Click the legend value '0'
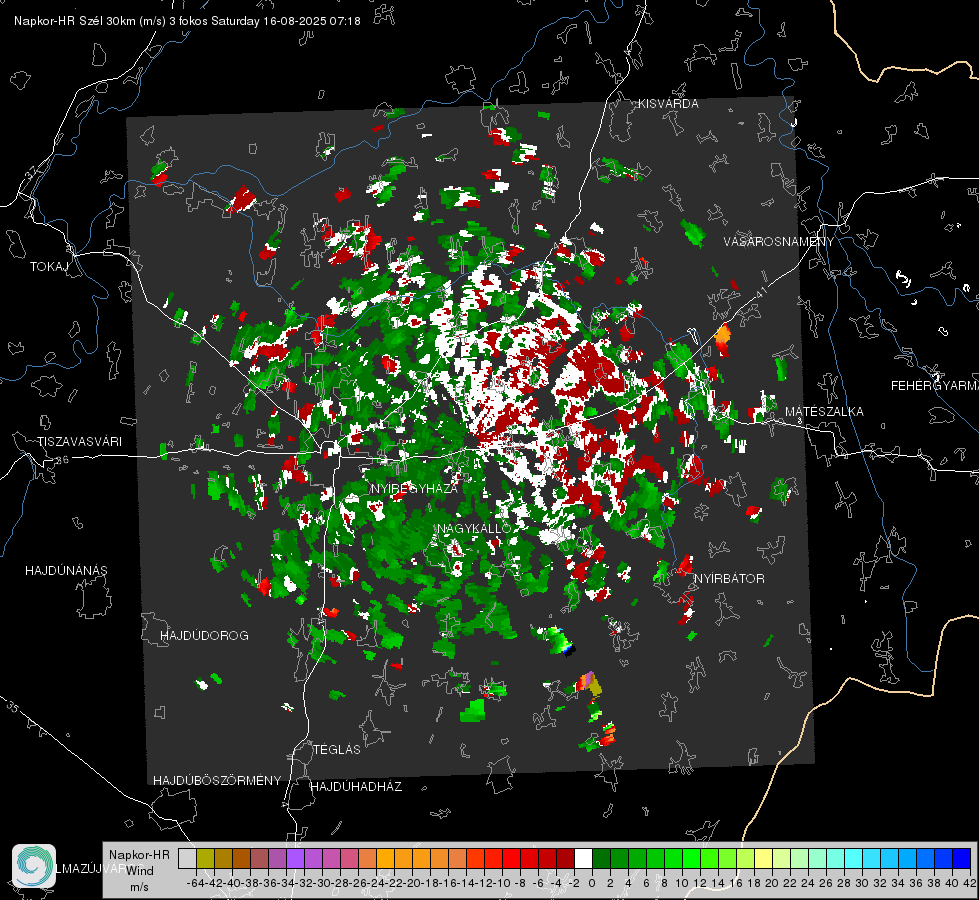This screenshot has height=900, width=979. coord(592,883)
